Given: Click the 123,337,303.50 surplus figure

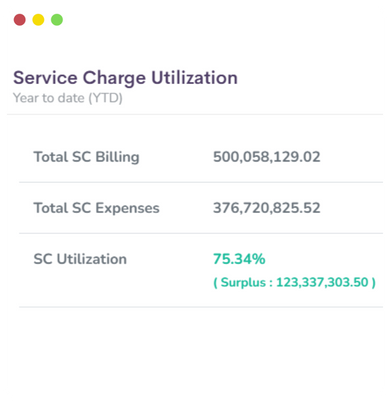Looking at the screenshot, I should [322, 282].
